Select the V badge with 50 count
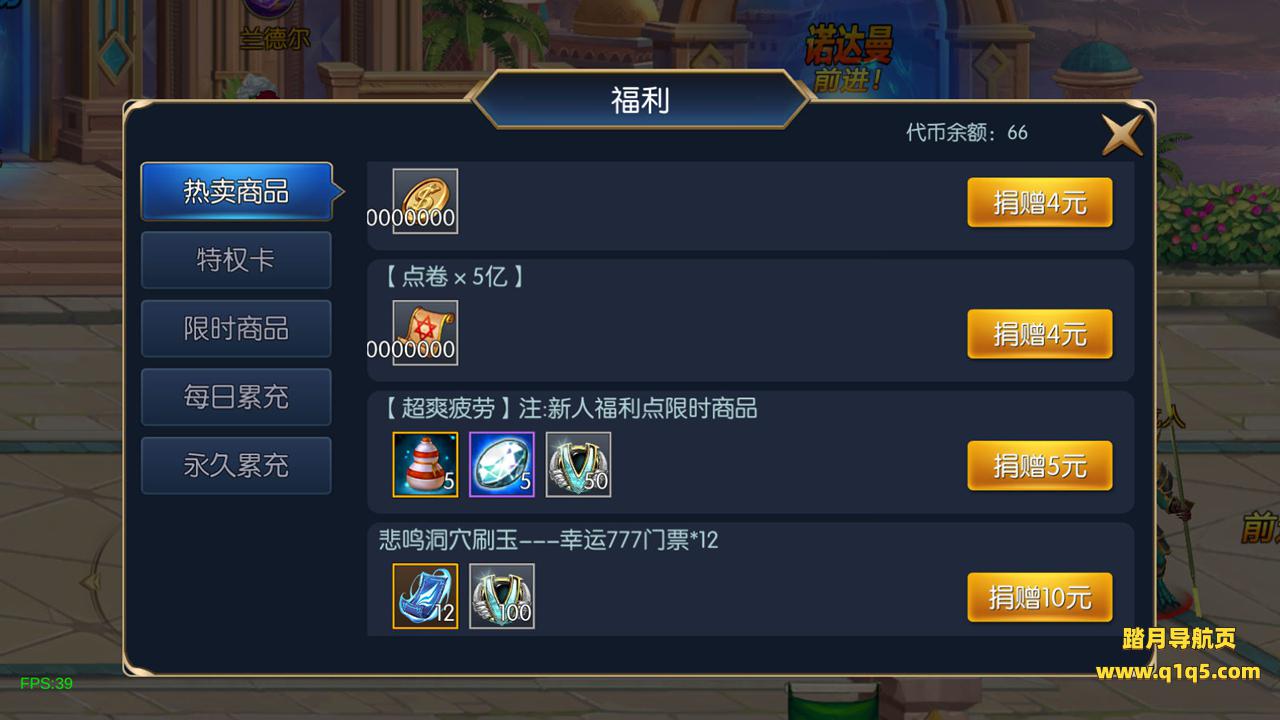The image size is (1280, 720). tap(578, 465)
